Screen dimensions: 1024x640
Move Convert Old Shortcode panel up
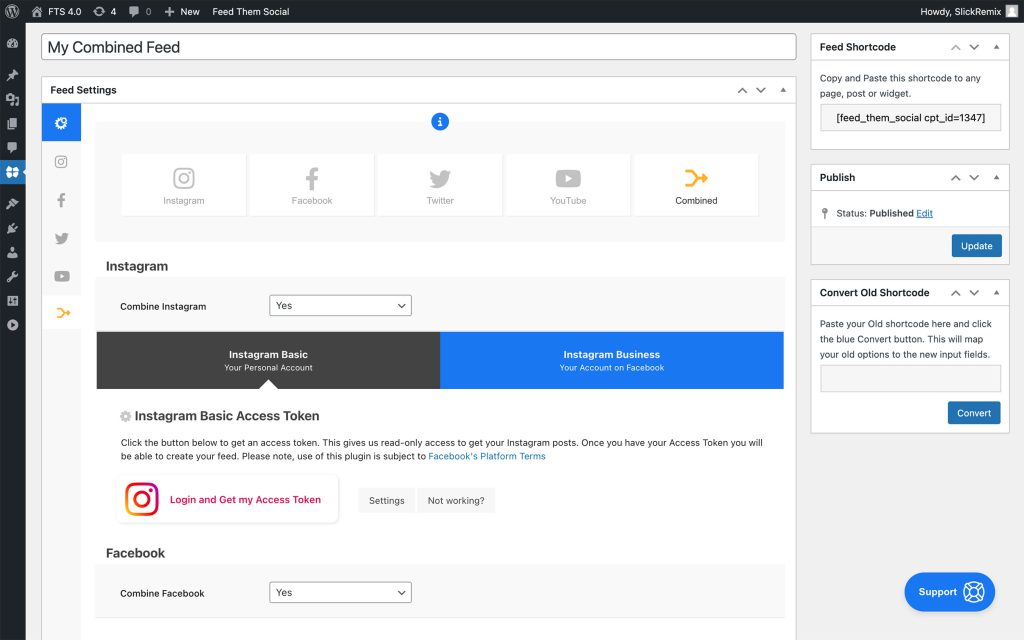tap(955, 293)
